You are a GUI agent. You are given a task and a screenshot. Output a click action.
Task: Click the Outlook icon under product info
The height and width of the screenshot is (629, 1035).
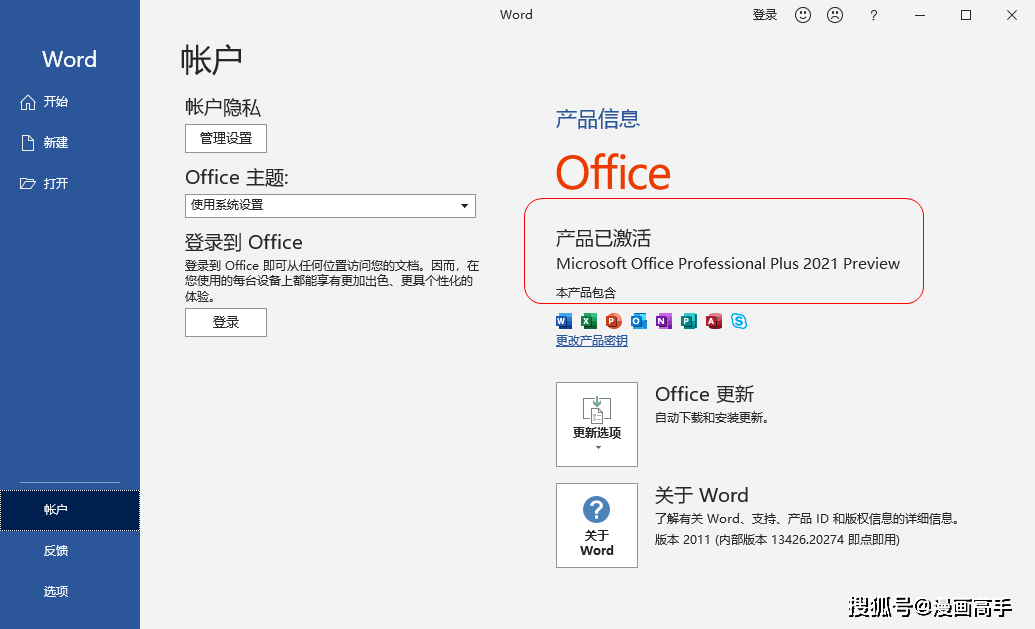638,321
